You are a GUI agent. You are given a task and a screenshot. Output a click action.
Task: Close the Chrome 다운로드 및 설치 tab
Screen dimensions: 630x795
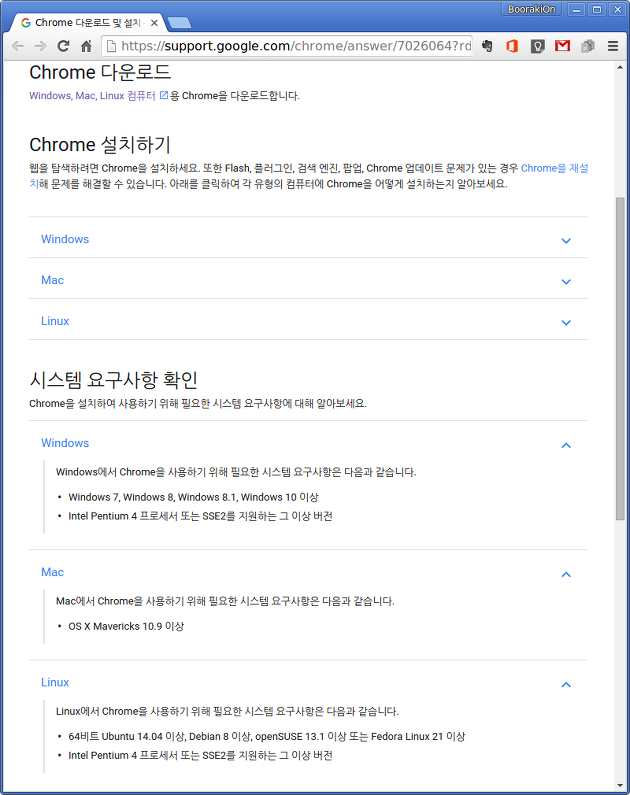155,23
